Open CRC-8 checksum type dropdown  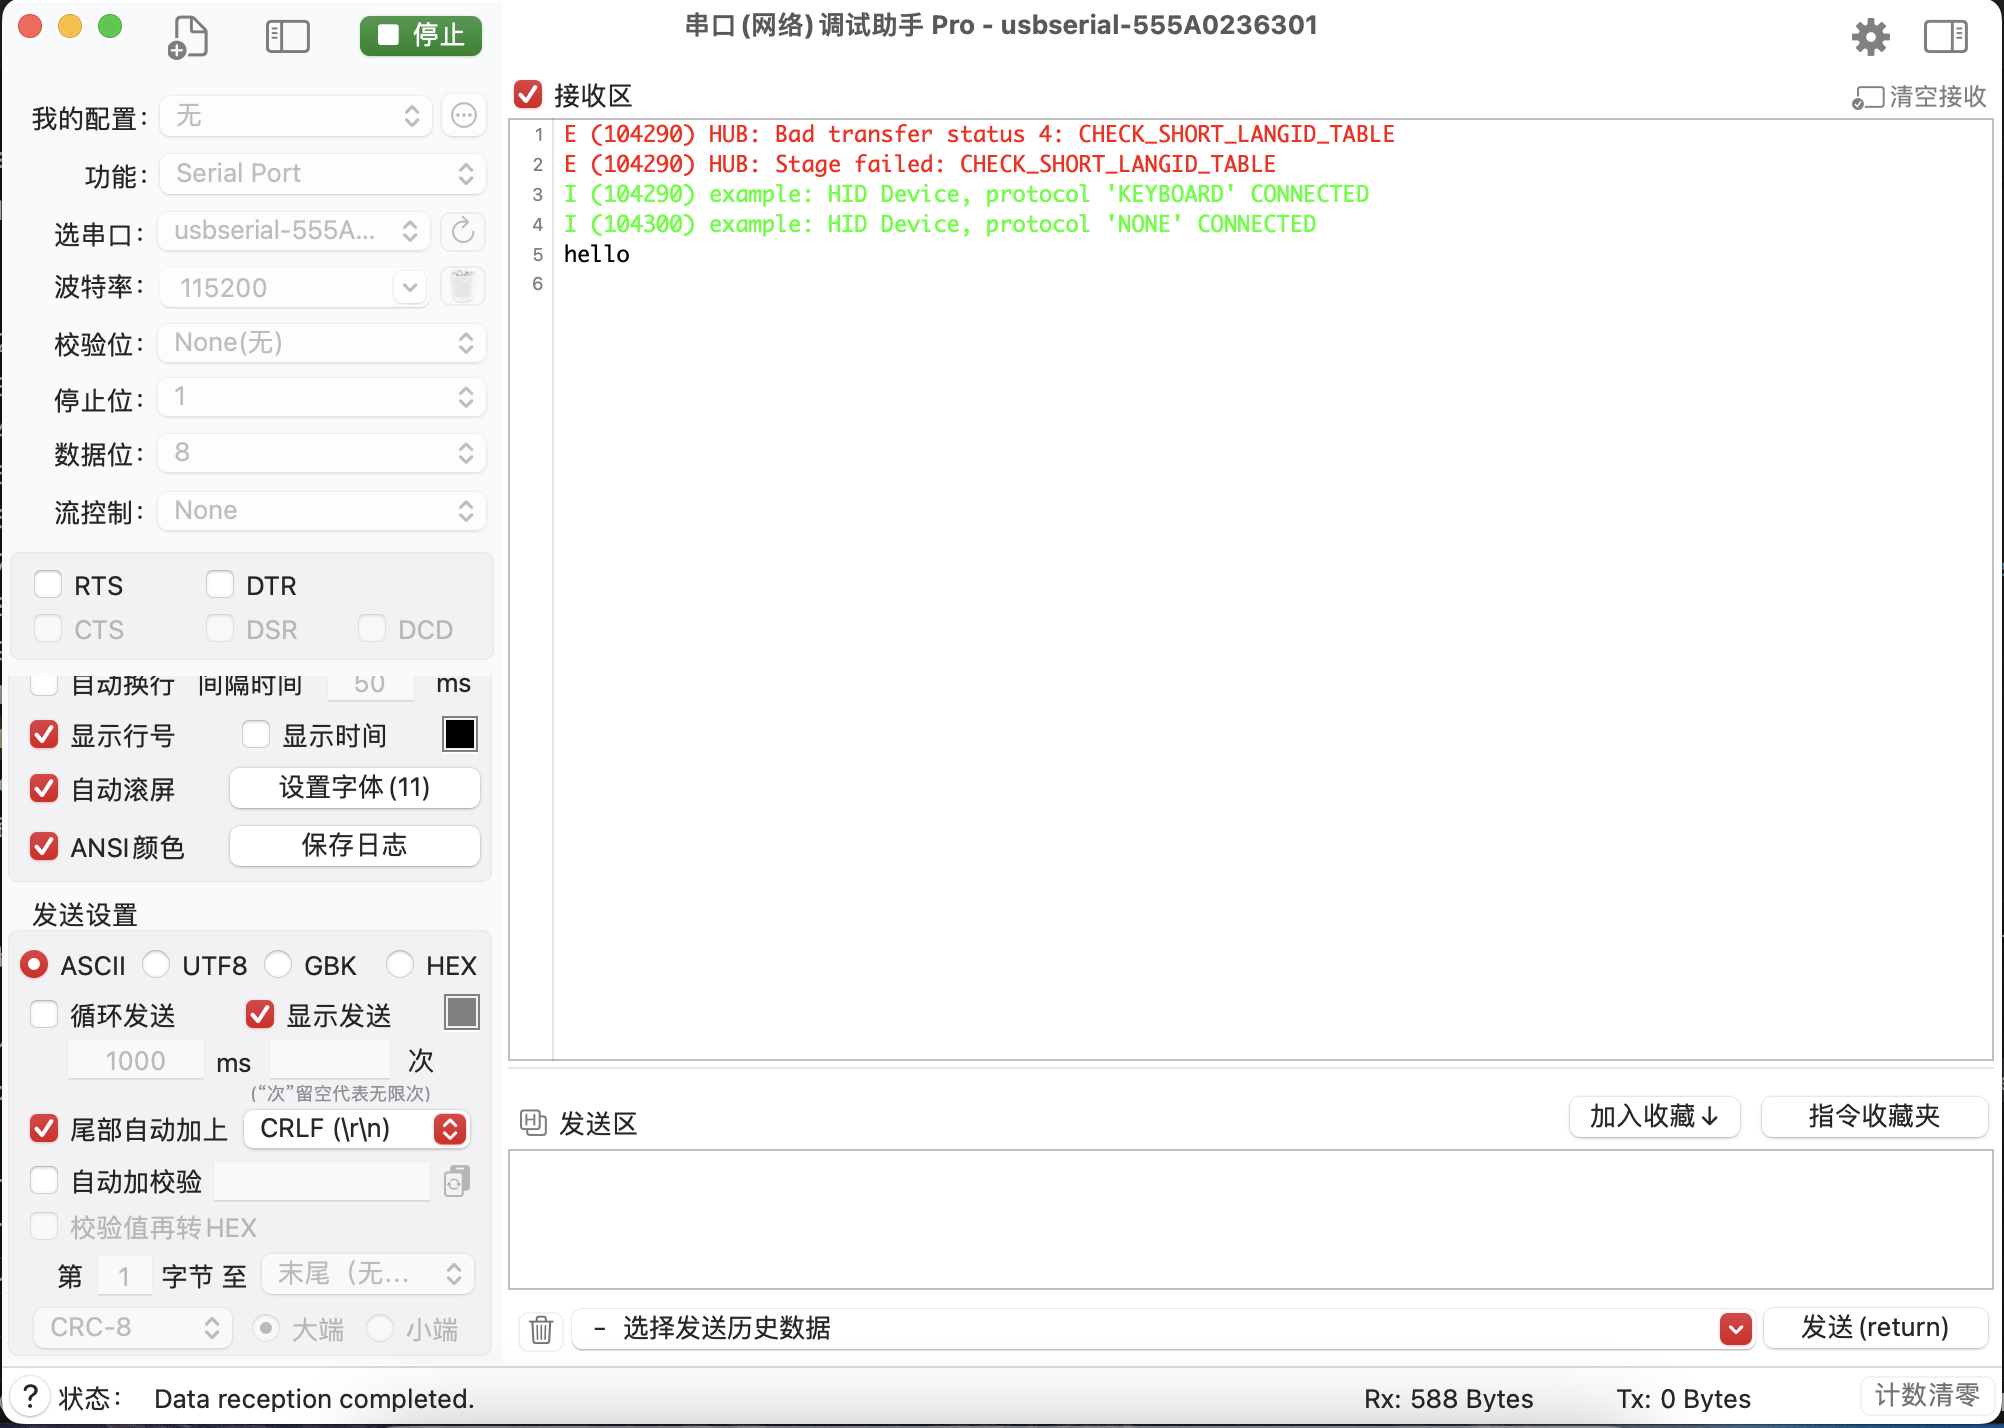[x=133, y=1328]
